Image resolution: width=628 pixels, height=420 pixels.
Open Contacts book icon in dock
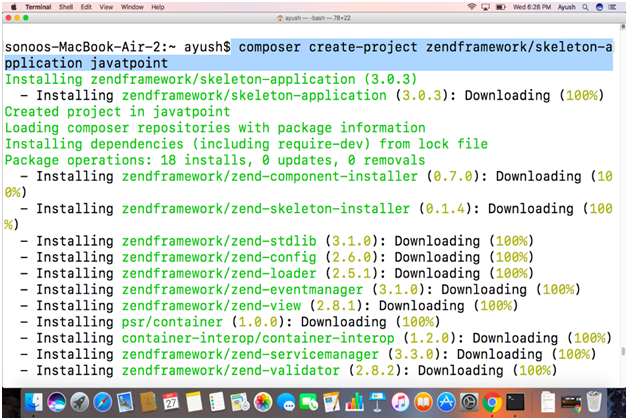pos(148,402)
